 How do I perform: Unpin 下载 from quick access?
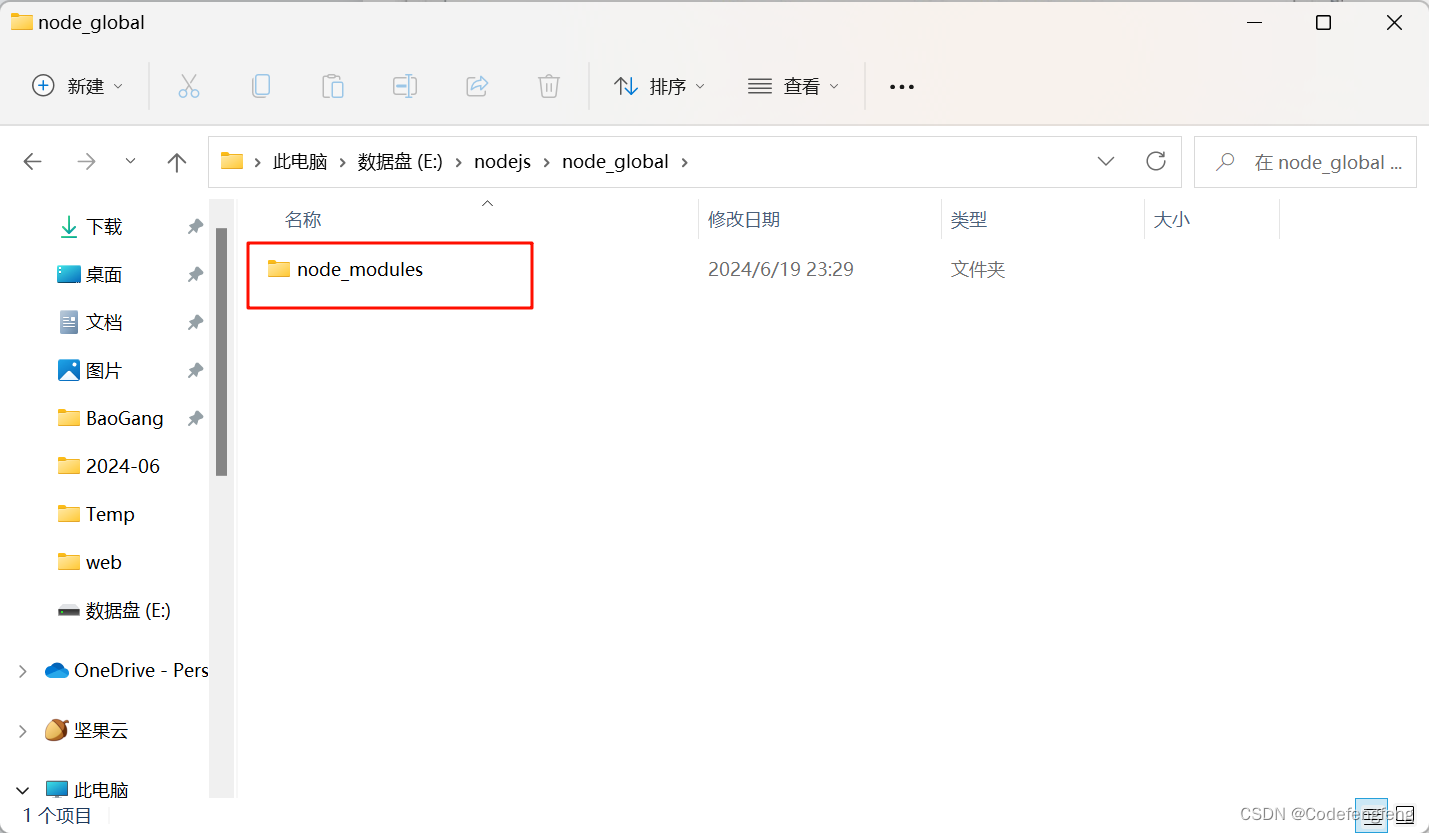(195, 227)
